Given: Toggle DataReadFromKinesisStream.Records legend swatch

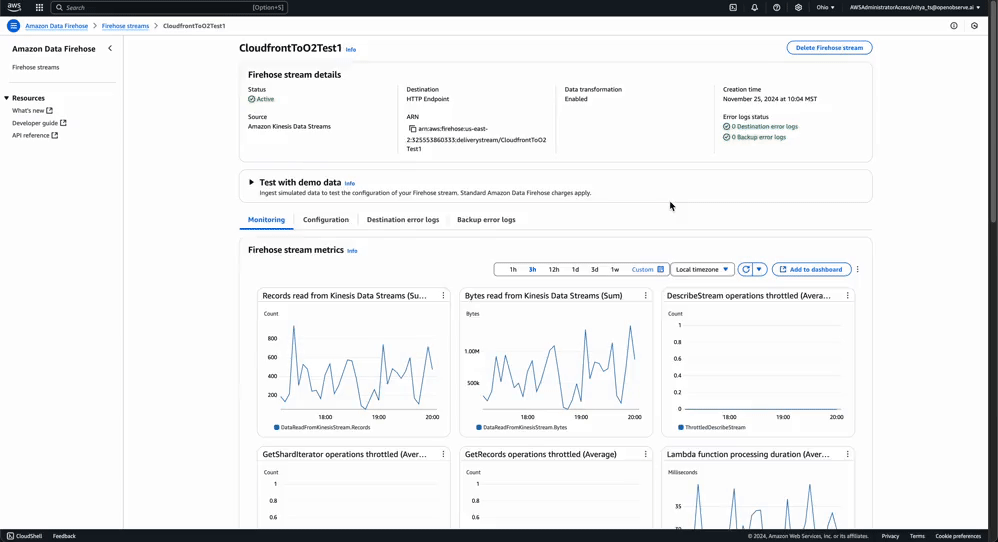Looking at the screenshot, I should pos(276,427).
